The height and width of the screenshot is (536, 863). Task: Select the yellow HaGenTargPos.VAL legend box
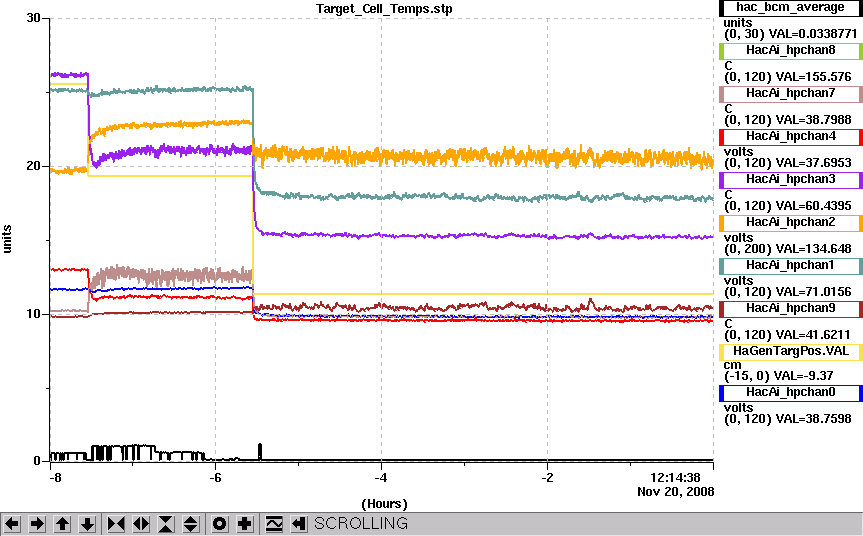pyautogui.click(x=790, y=352)
